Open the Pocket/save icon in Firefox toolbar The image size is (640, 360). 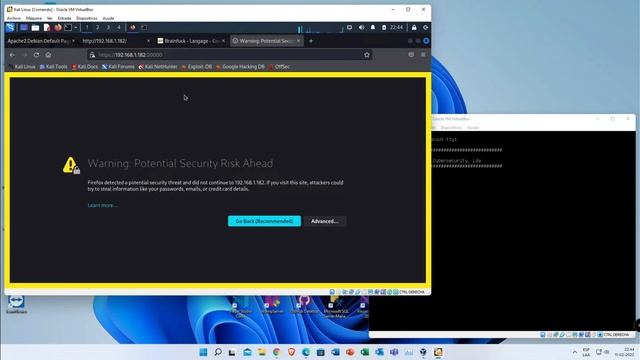pyautogui.click(x=411, y=55)
